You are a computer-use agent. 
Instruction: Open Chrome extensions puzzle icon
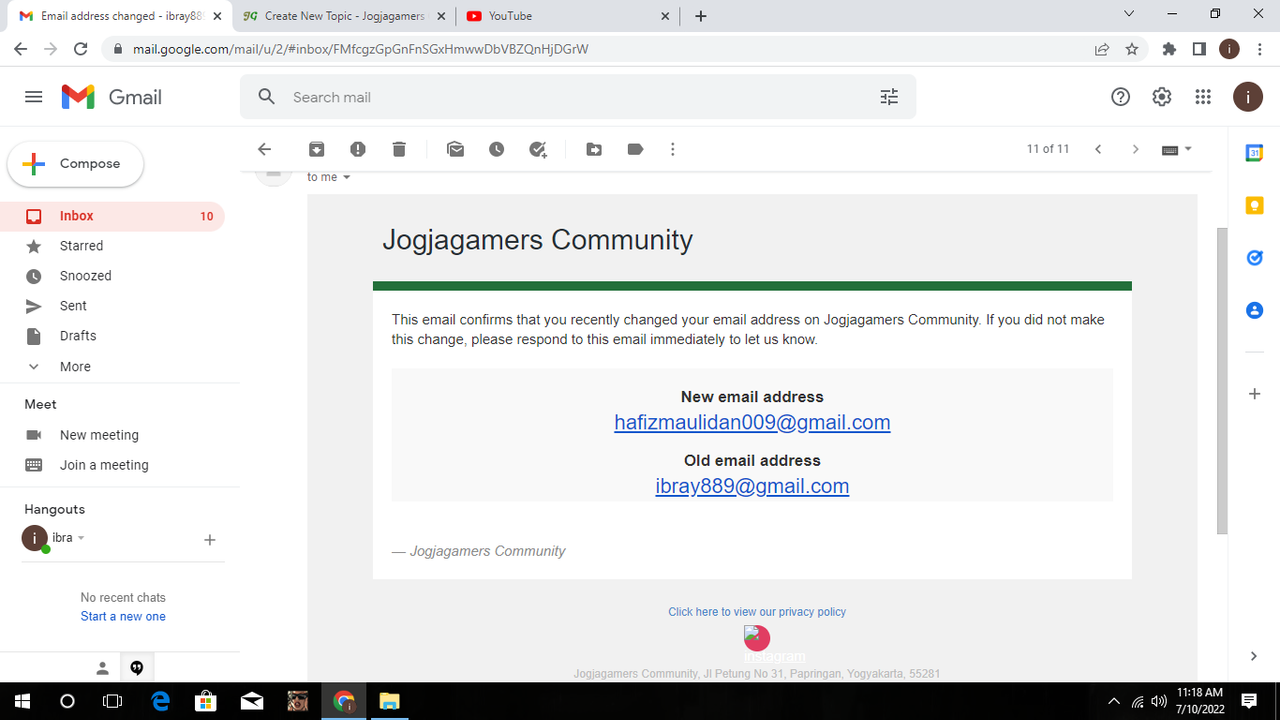point(1169,49)
